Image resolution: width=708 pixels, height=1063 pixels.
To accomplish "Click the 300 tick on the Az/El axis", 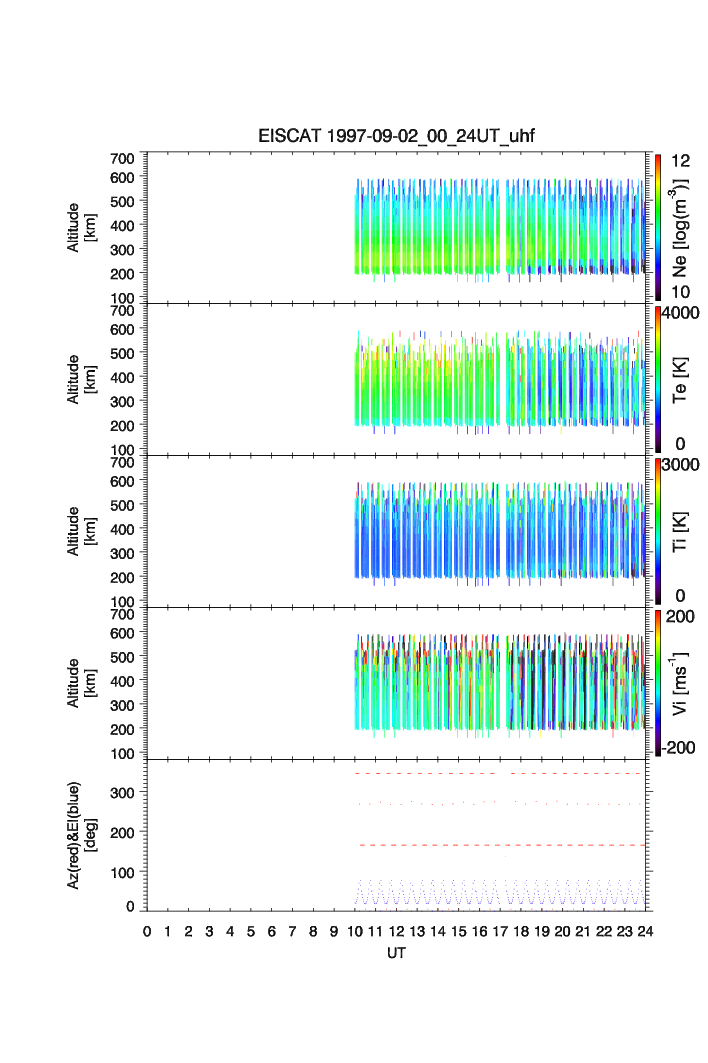I will click(x=123, y=793).
